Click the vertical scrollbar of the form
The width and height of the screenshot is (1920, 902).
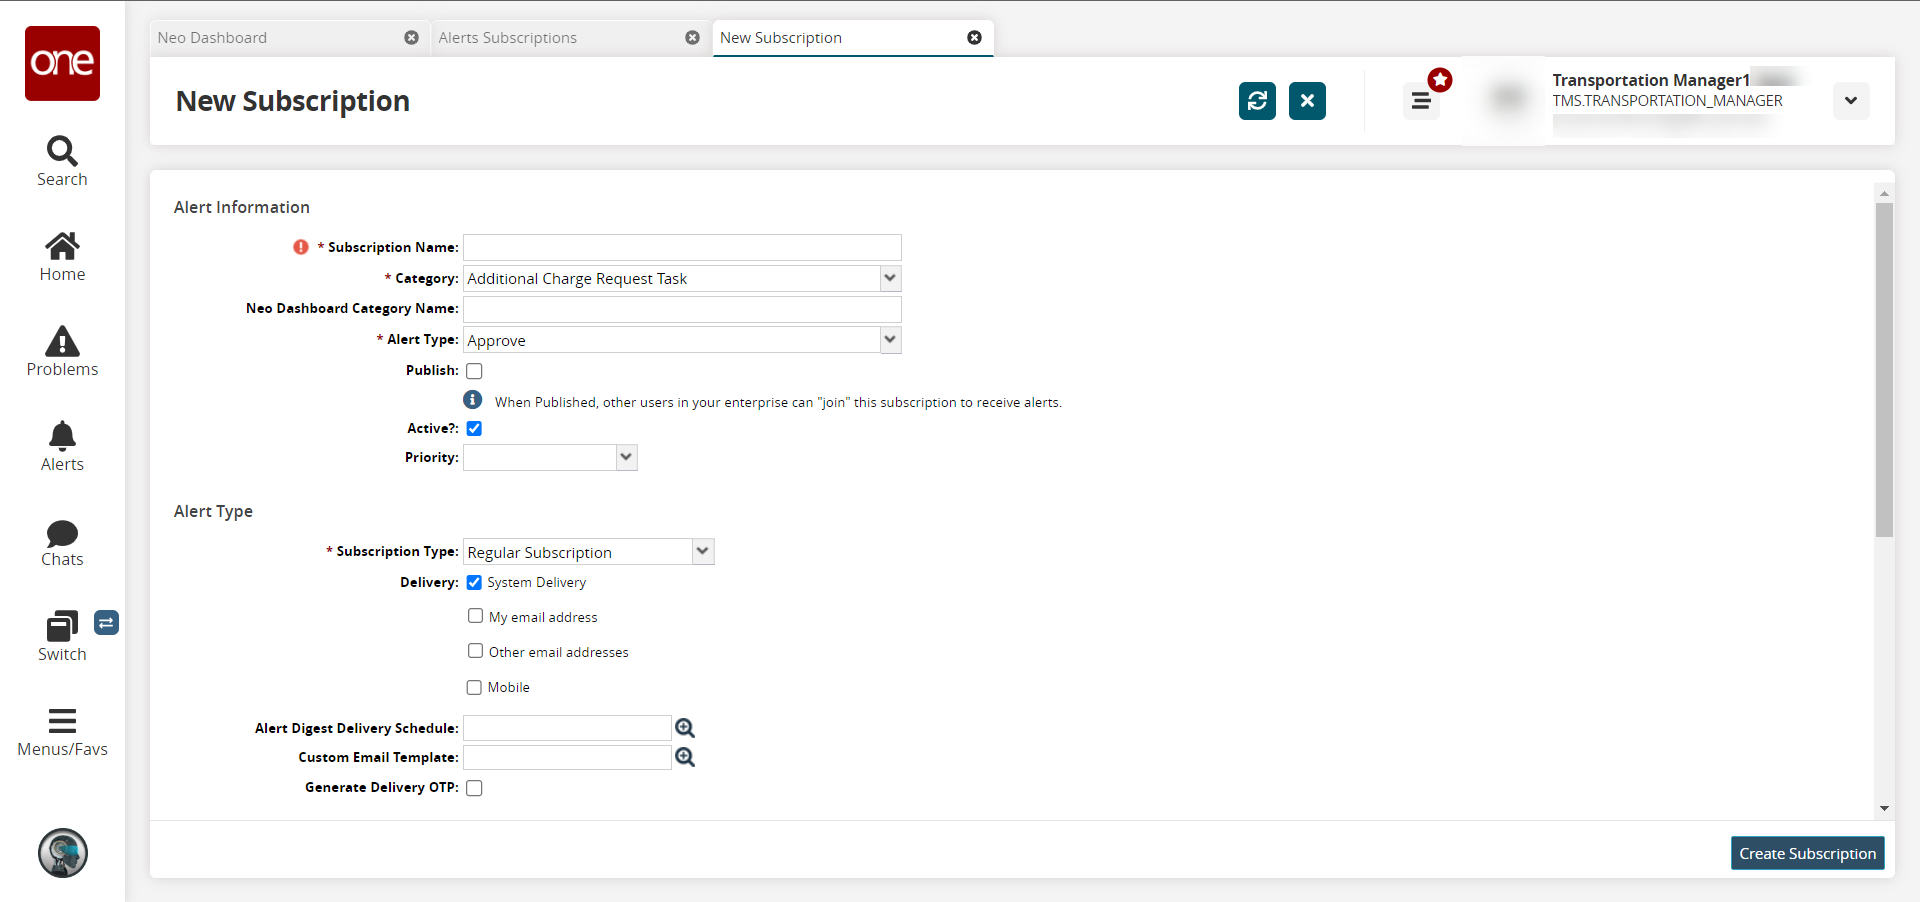[x=1884, y=370]
